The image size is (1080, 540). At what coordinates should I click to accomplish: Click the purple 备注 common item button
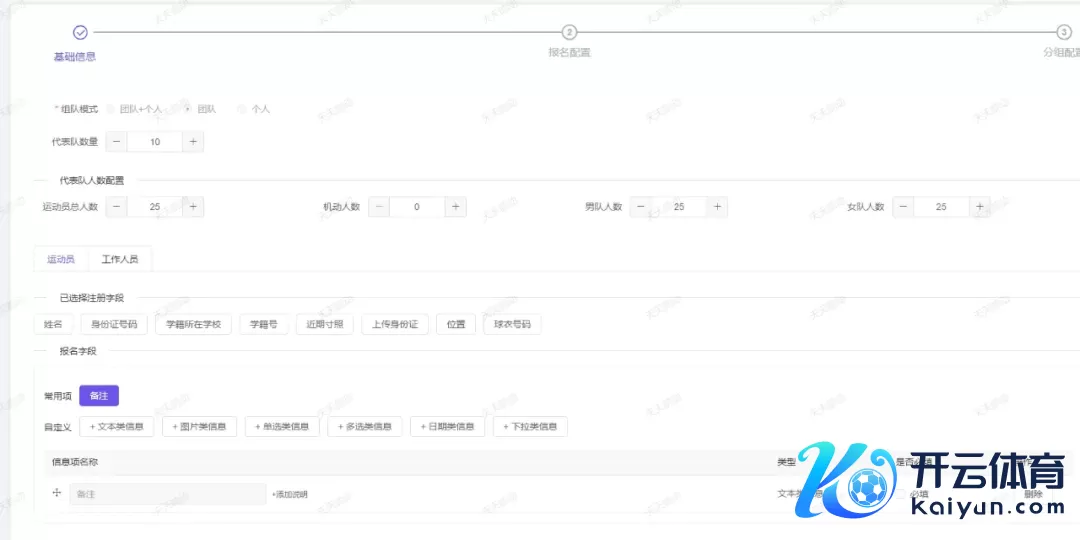tap(99, 396)
